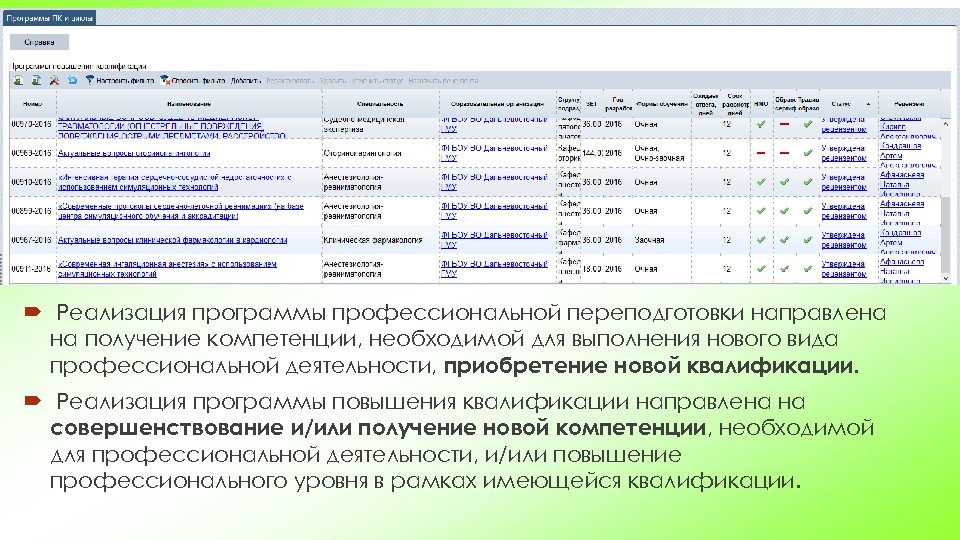
Task: Click the Формы обучения column header
Action: (x=662, y=104)
